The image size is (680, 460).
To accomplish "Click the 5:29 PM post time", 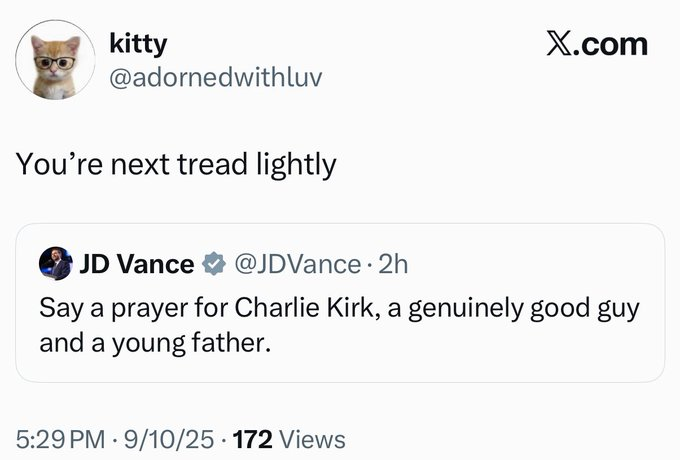I will coord(60,440).
